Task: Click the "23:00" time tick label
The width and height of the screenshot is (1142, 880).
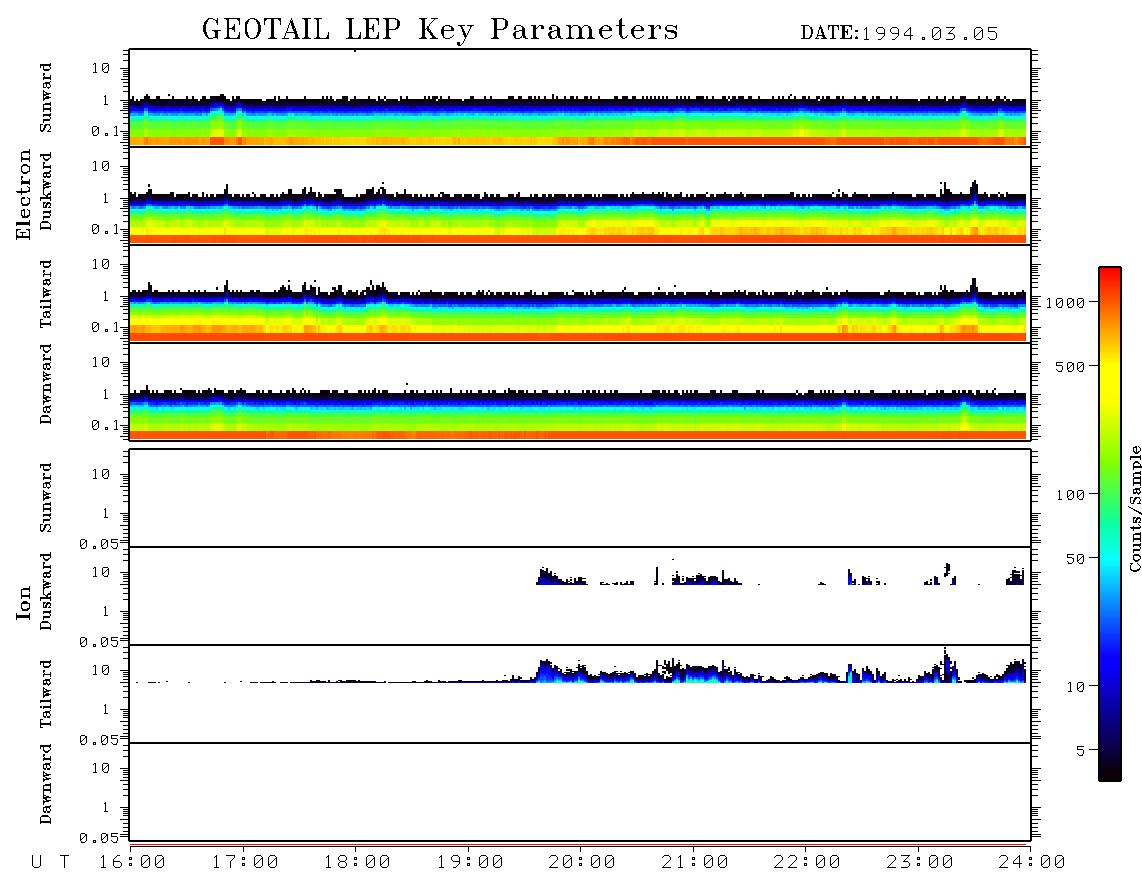Action: coord(921,863)
